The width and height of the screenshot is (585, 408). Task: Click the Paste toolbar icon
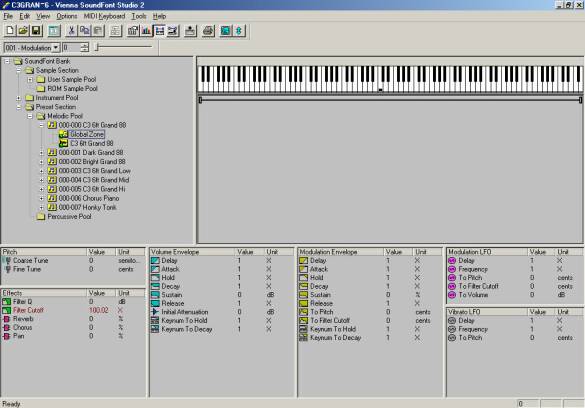(98, 31)
